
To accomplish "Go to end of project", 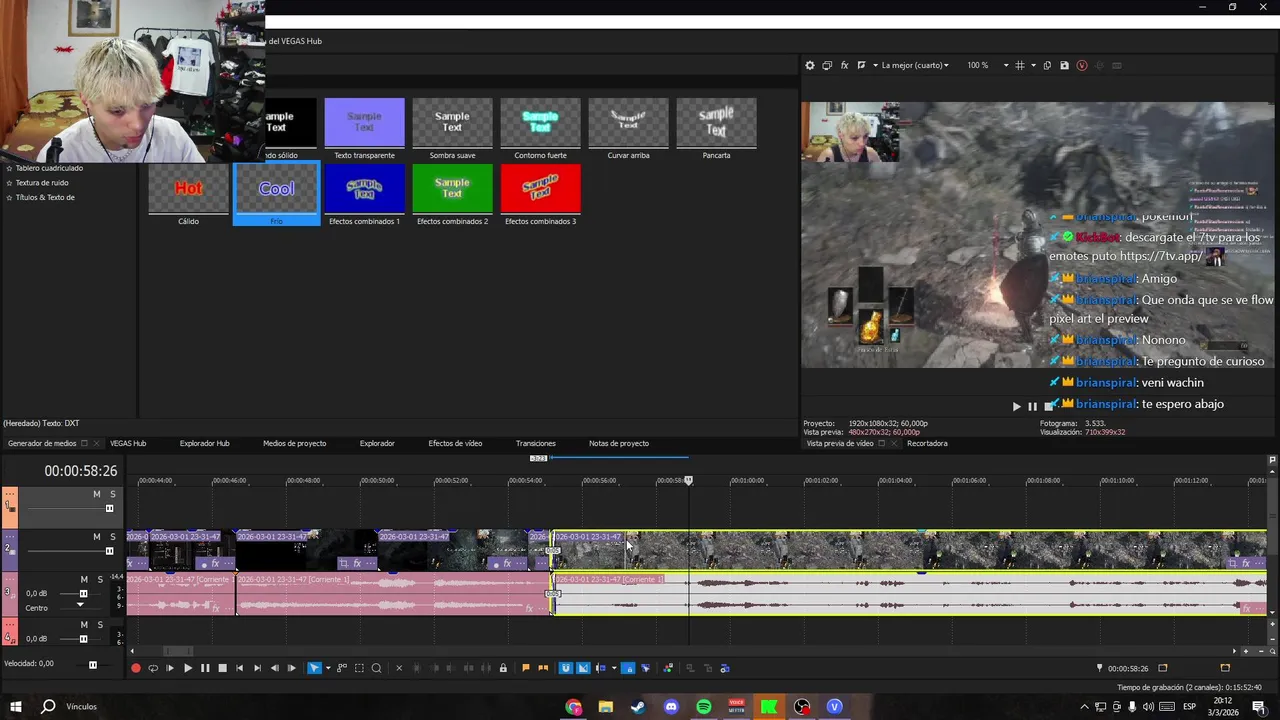I will point(257,668).
